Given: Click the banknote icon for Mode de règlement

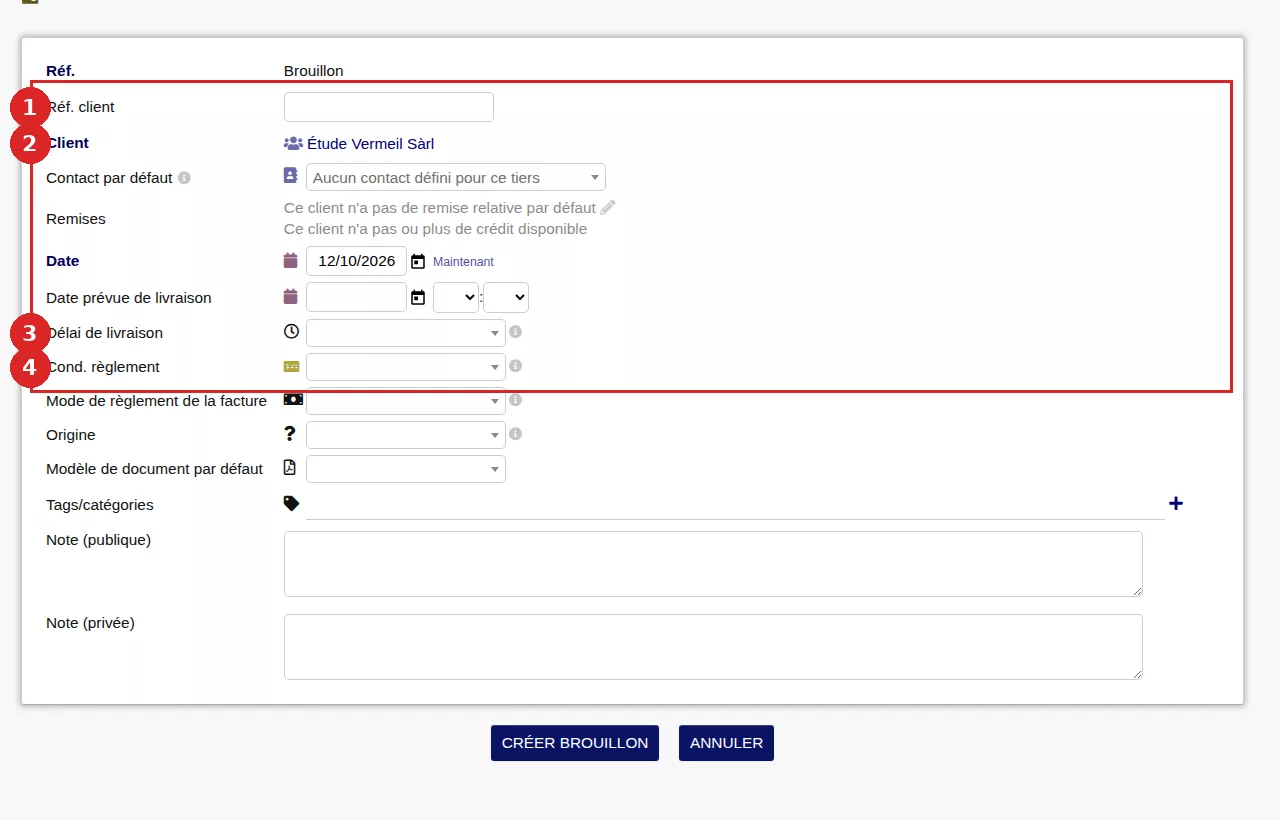Looking at the screenshot, I should tap(293, 399).
